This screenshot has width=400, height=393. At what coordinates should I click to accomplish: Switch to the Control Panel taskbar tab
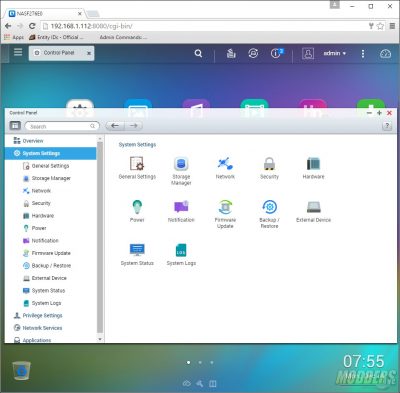pyautogui.click(x=61, y=53)
